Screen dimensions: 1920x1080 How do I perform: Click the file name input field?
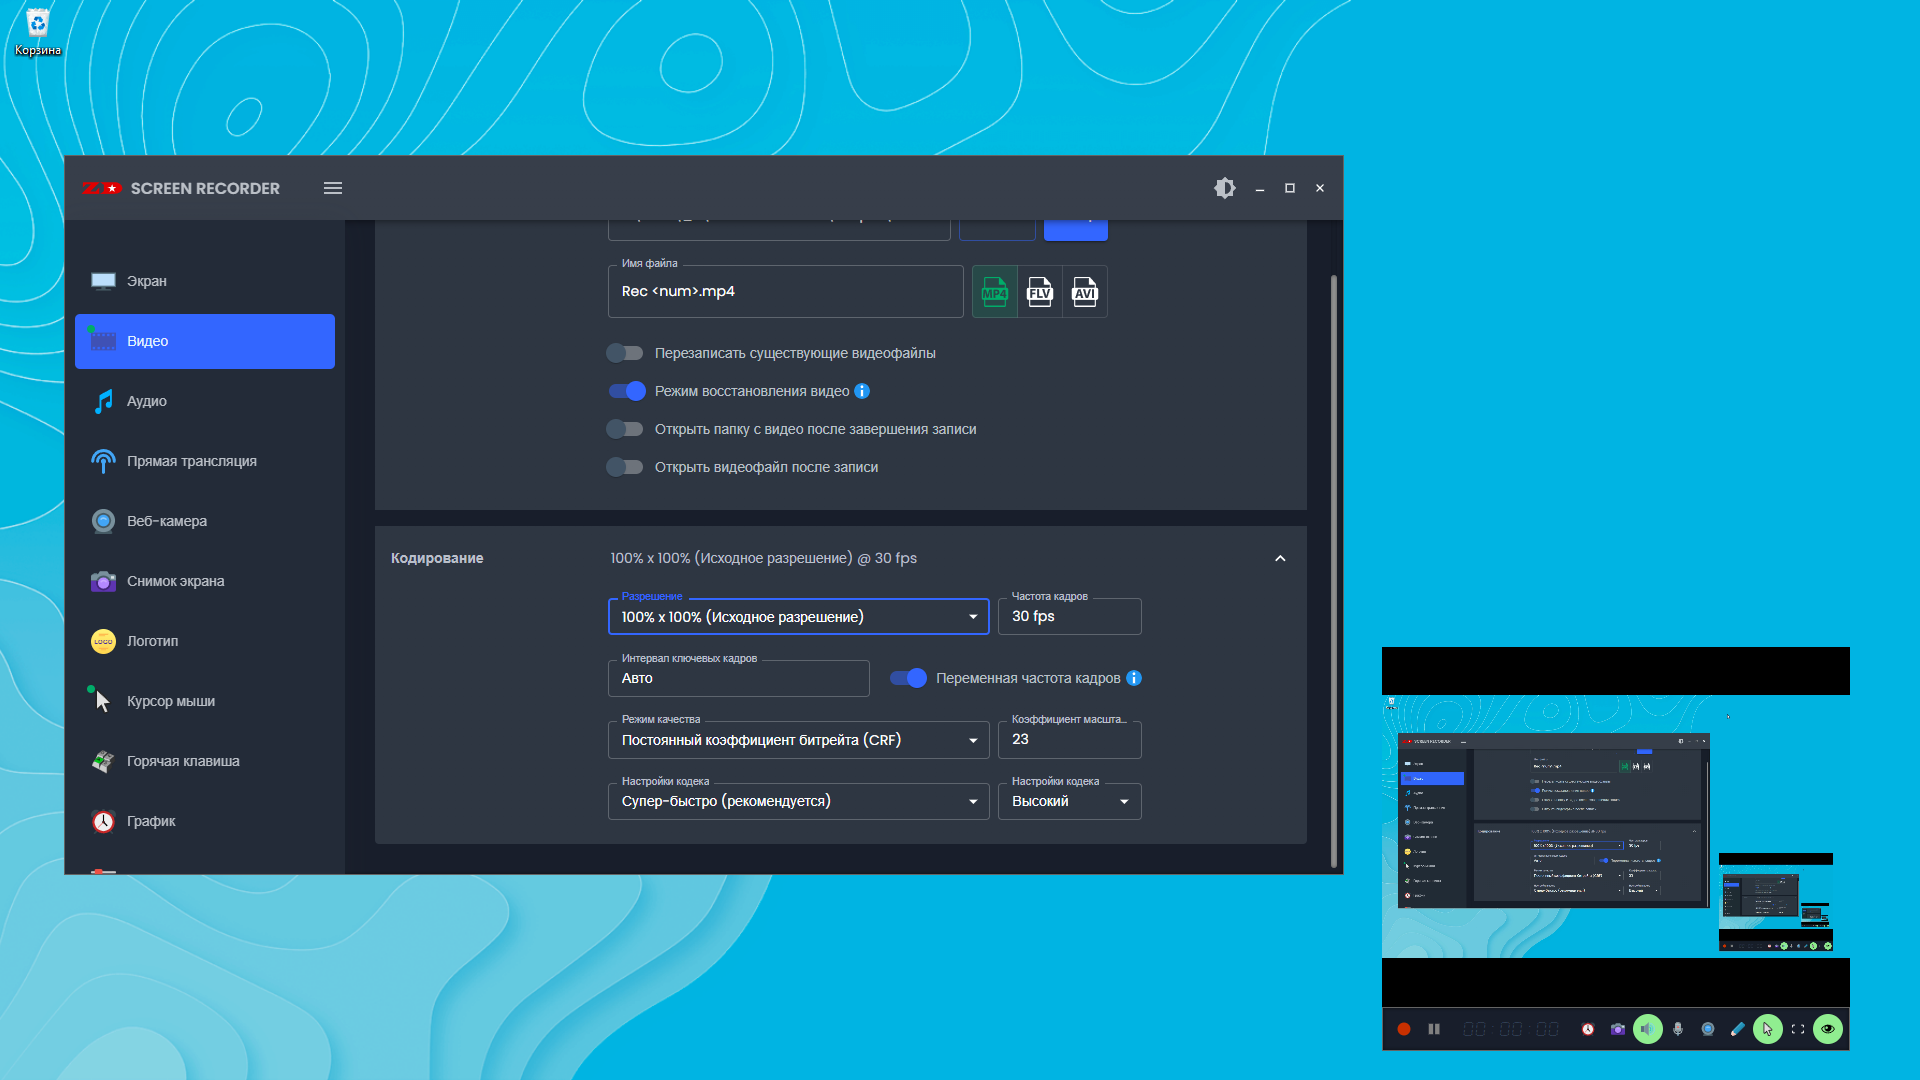(785, 292)
